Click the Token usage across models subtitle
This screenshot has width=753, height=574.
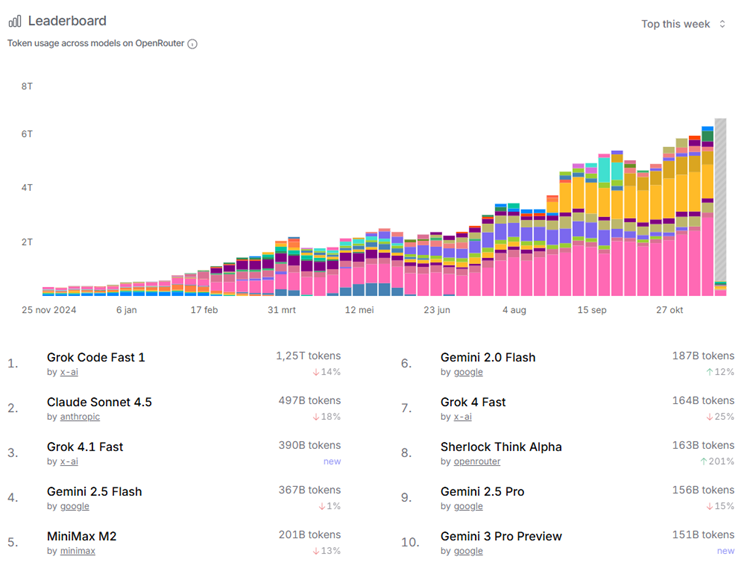(96, 43)
